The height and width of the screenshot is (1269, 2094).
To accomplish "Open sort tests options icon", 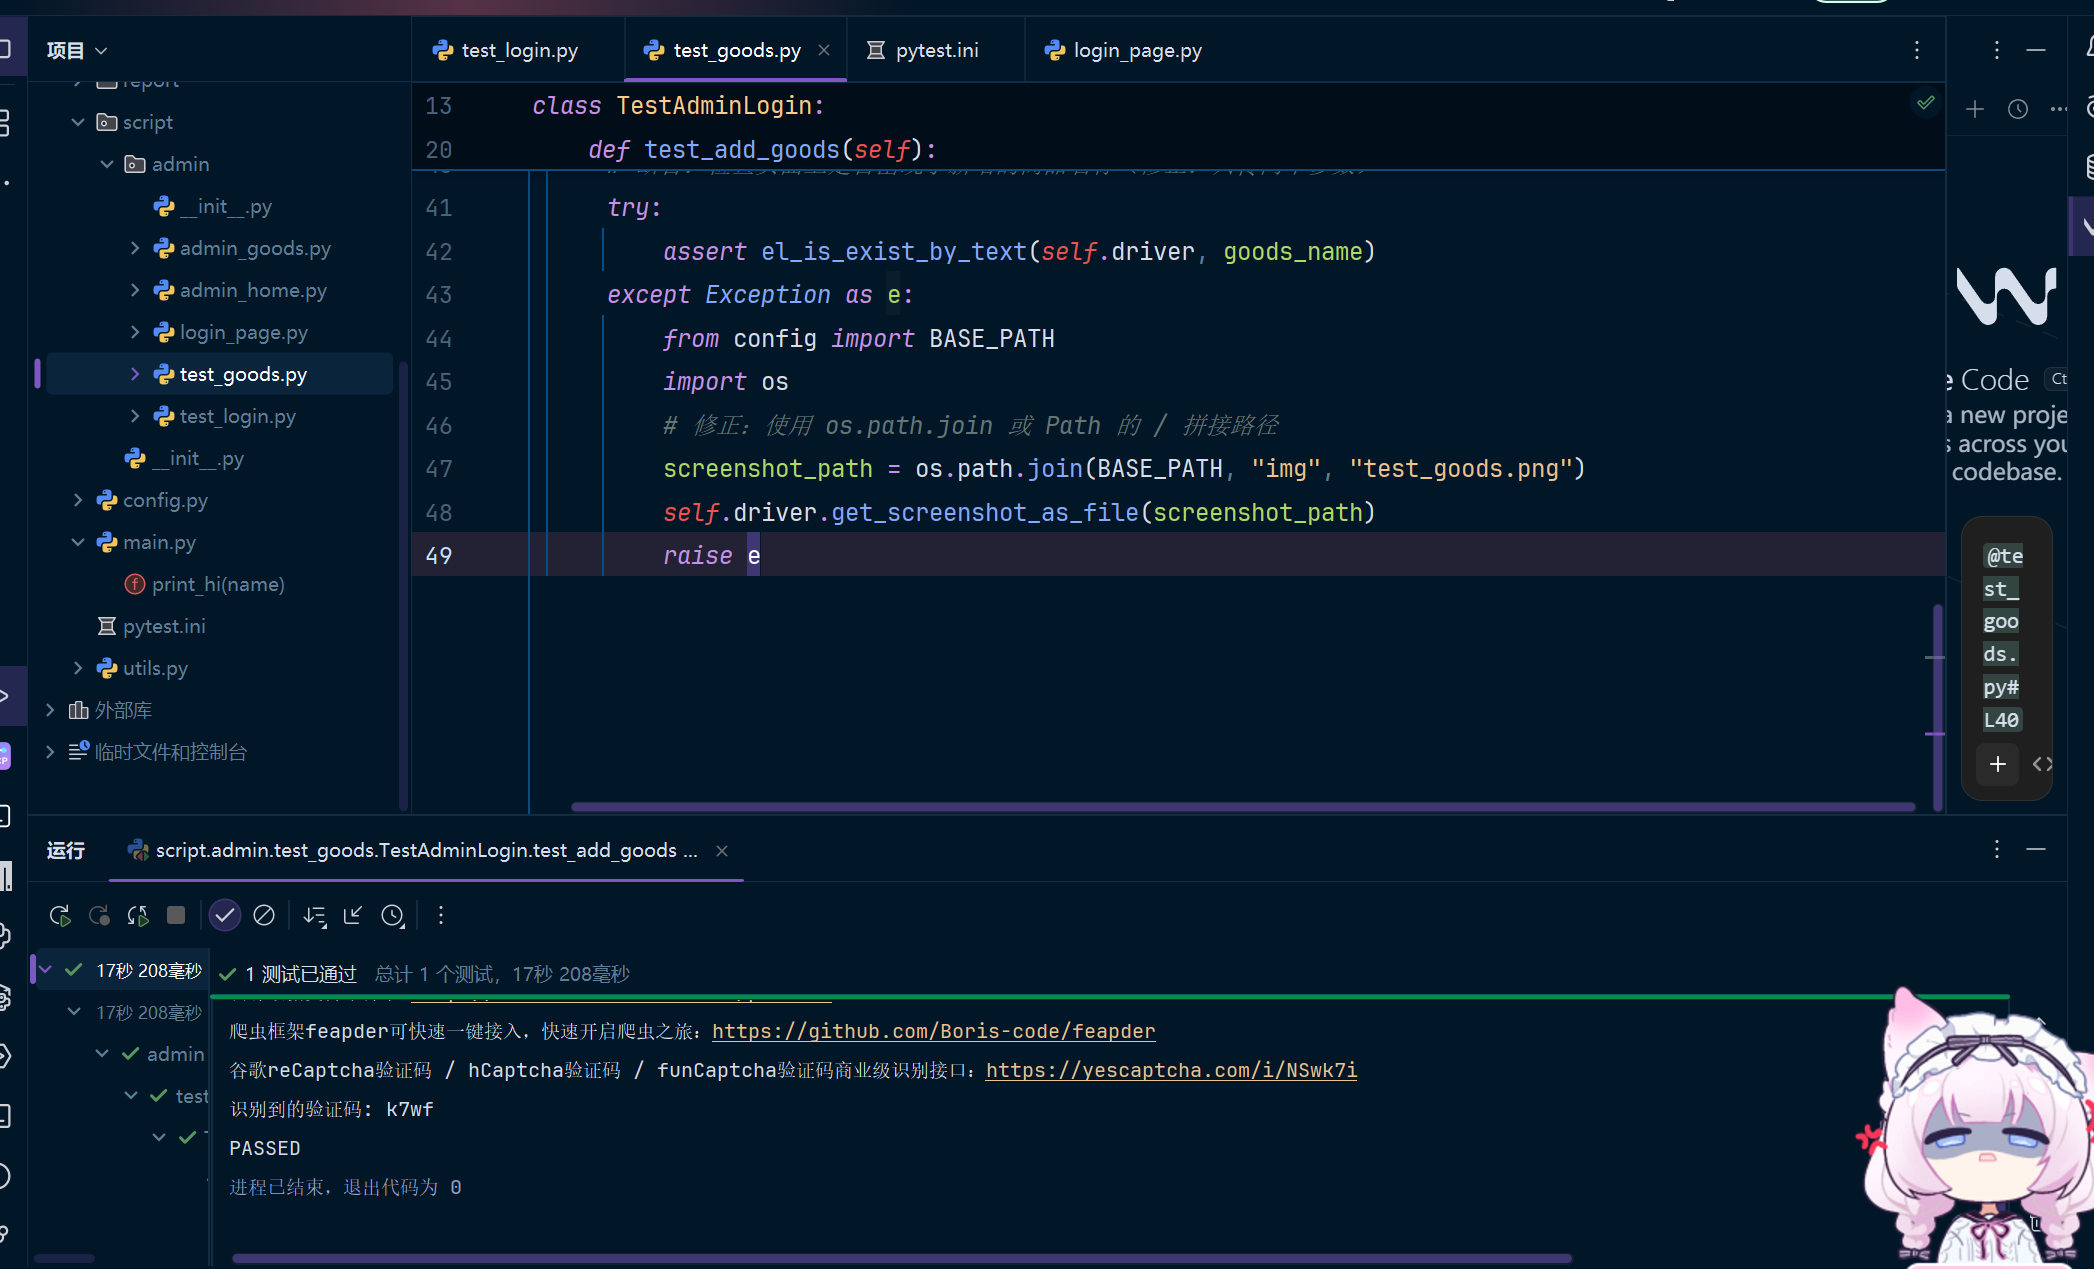I will (x=315, y=915).
